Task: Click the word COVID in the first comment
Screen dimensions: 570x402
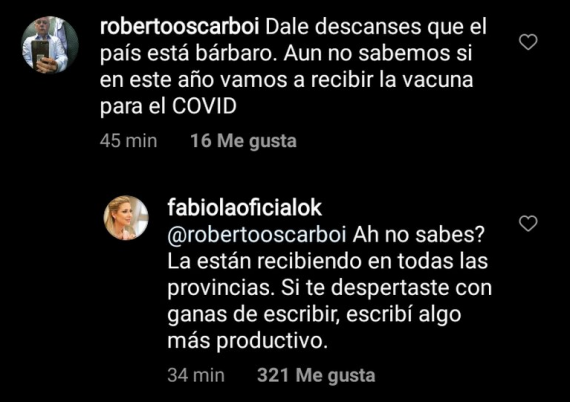Action: tap(204, 106)
